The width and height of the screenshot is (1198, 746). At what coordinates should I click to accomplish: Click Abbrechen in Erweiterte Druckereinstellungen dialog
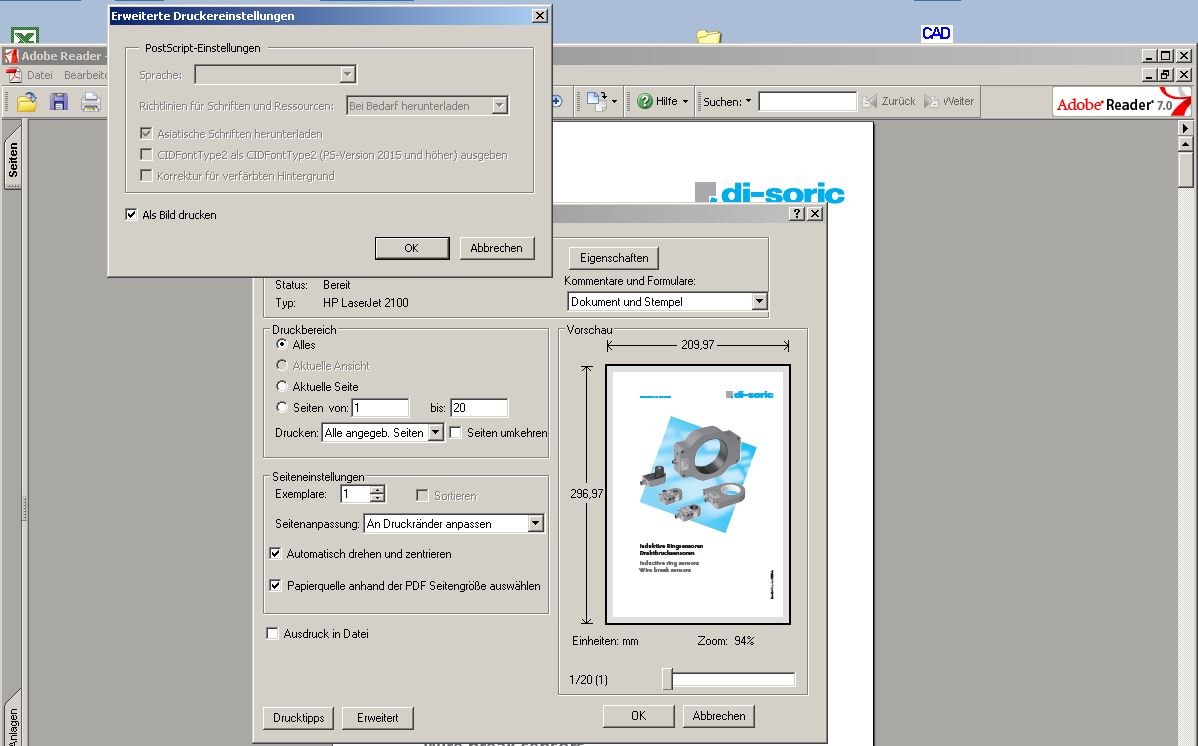pos(497,248)
